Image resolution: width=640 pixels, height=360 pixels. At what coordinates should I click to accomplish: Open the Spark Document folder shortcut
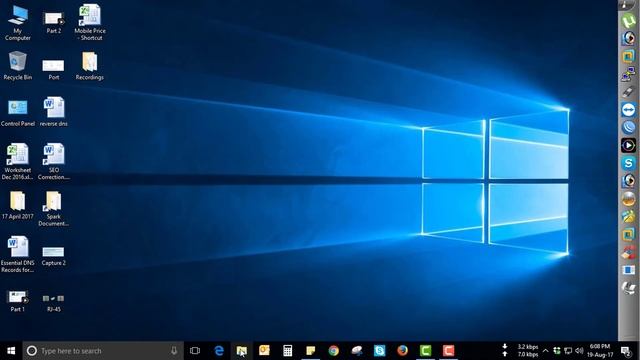[53, 209]
